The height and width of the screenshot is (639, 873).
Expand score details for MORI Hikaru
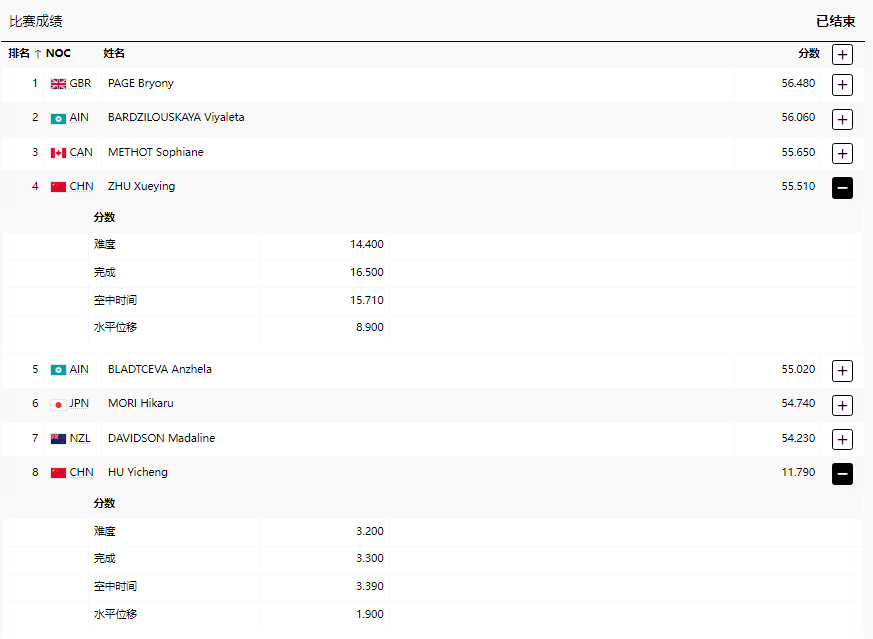pos(842,405)
